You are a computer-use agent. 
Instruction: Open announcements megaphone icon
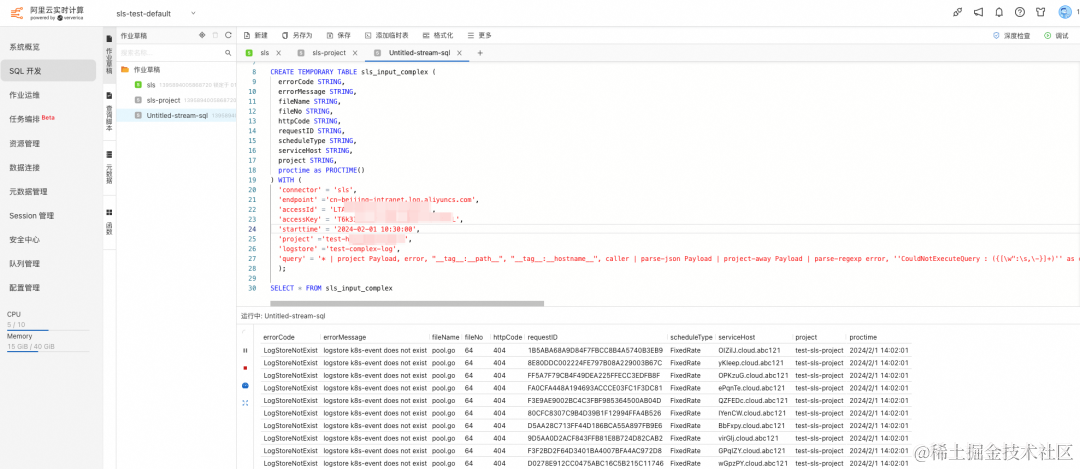pos(978,12)
